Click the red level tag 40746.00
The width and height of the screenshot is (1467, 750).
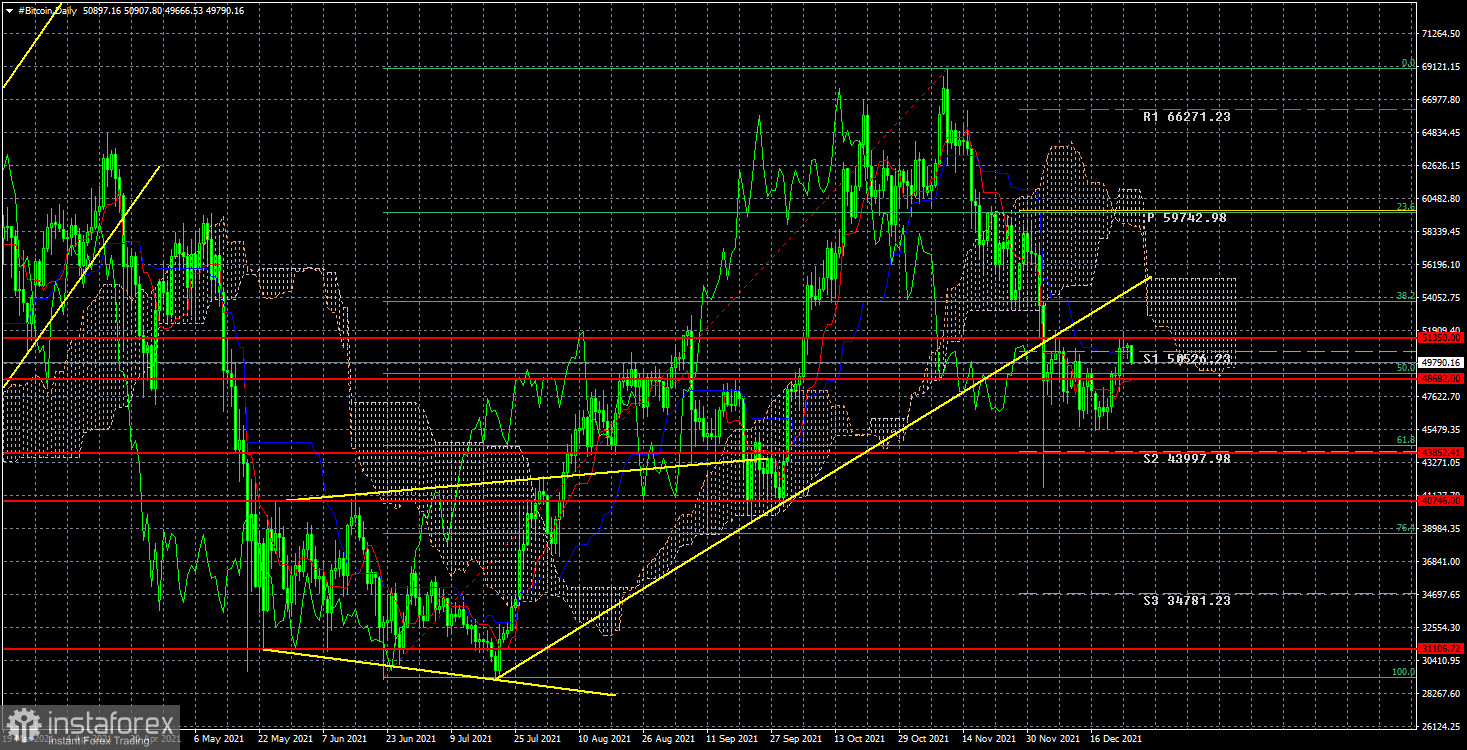[1441, 499]
